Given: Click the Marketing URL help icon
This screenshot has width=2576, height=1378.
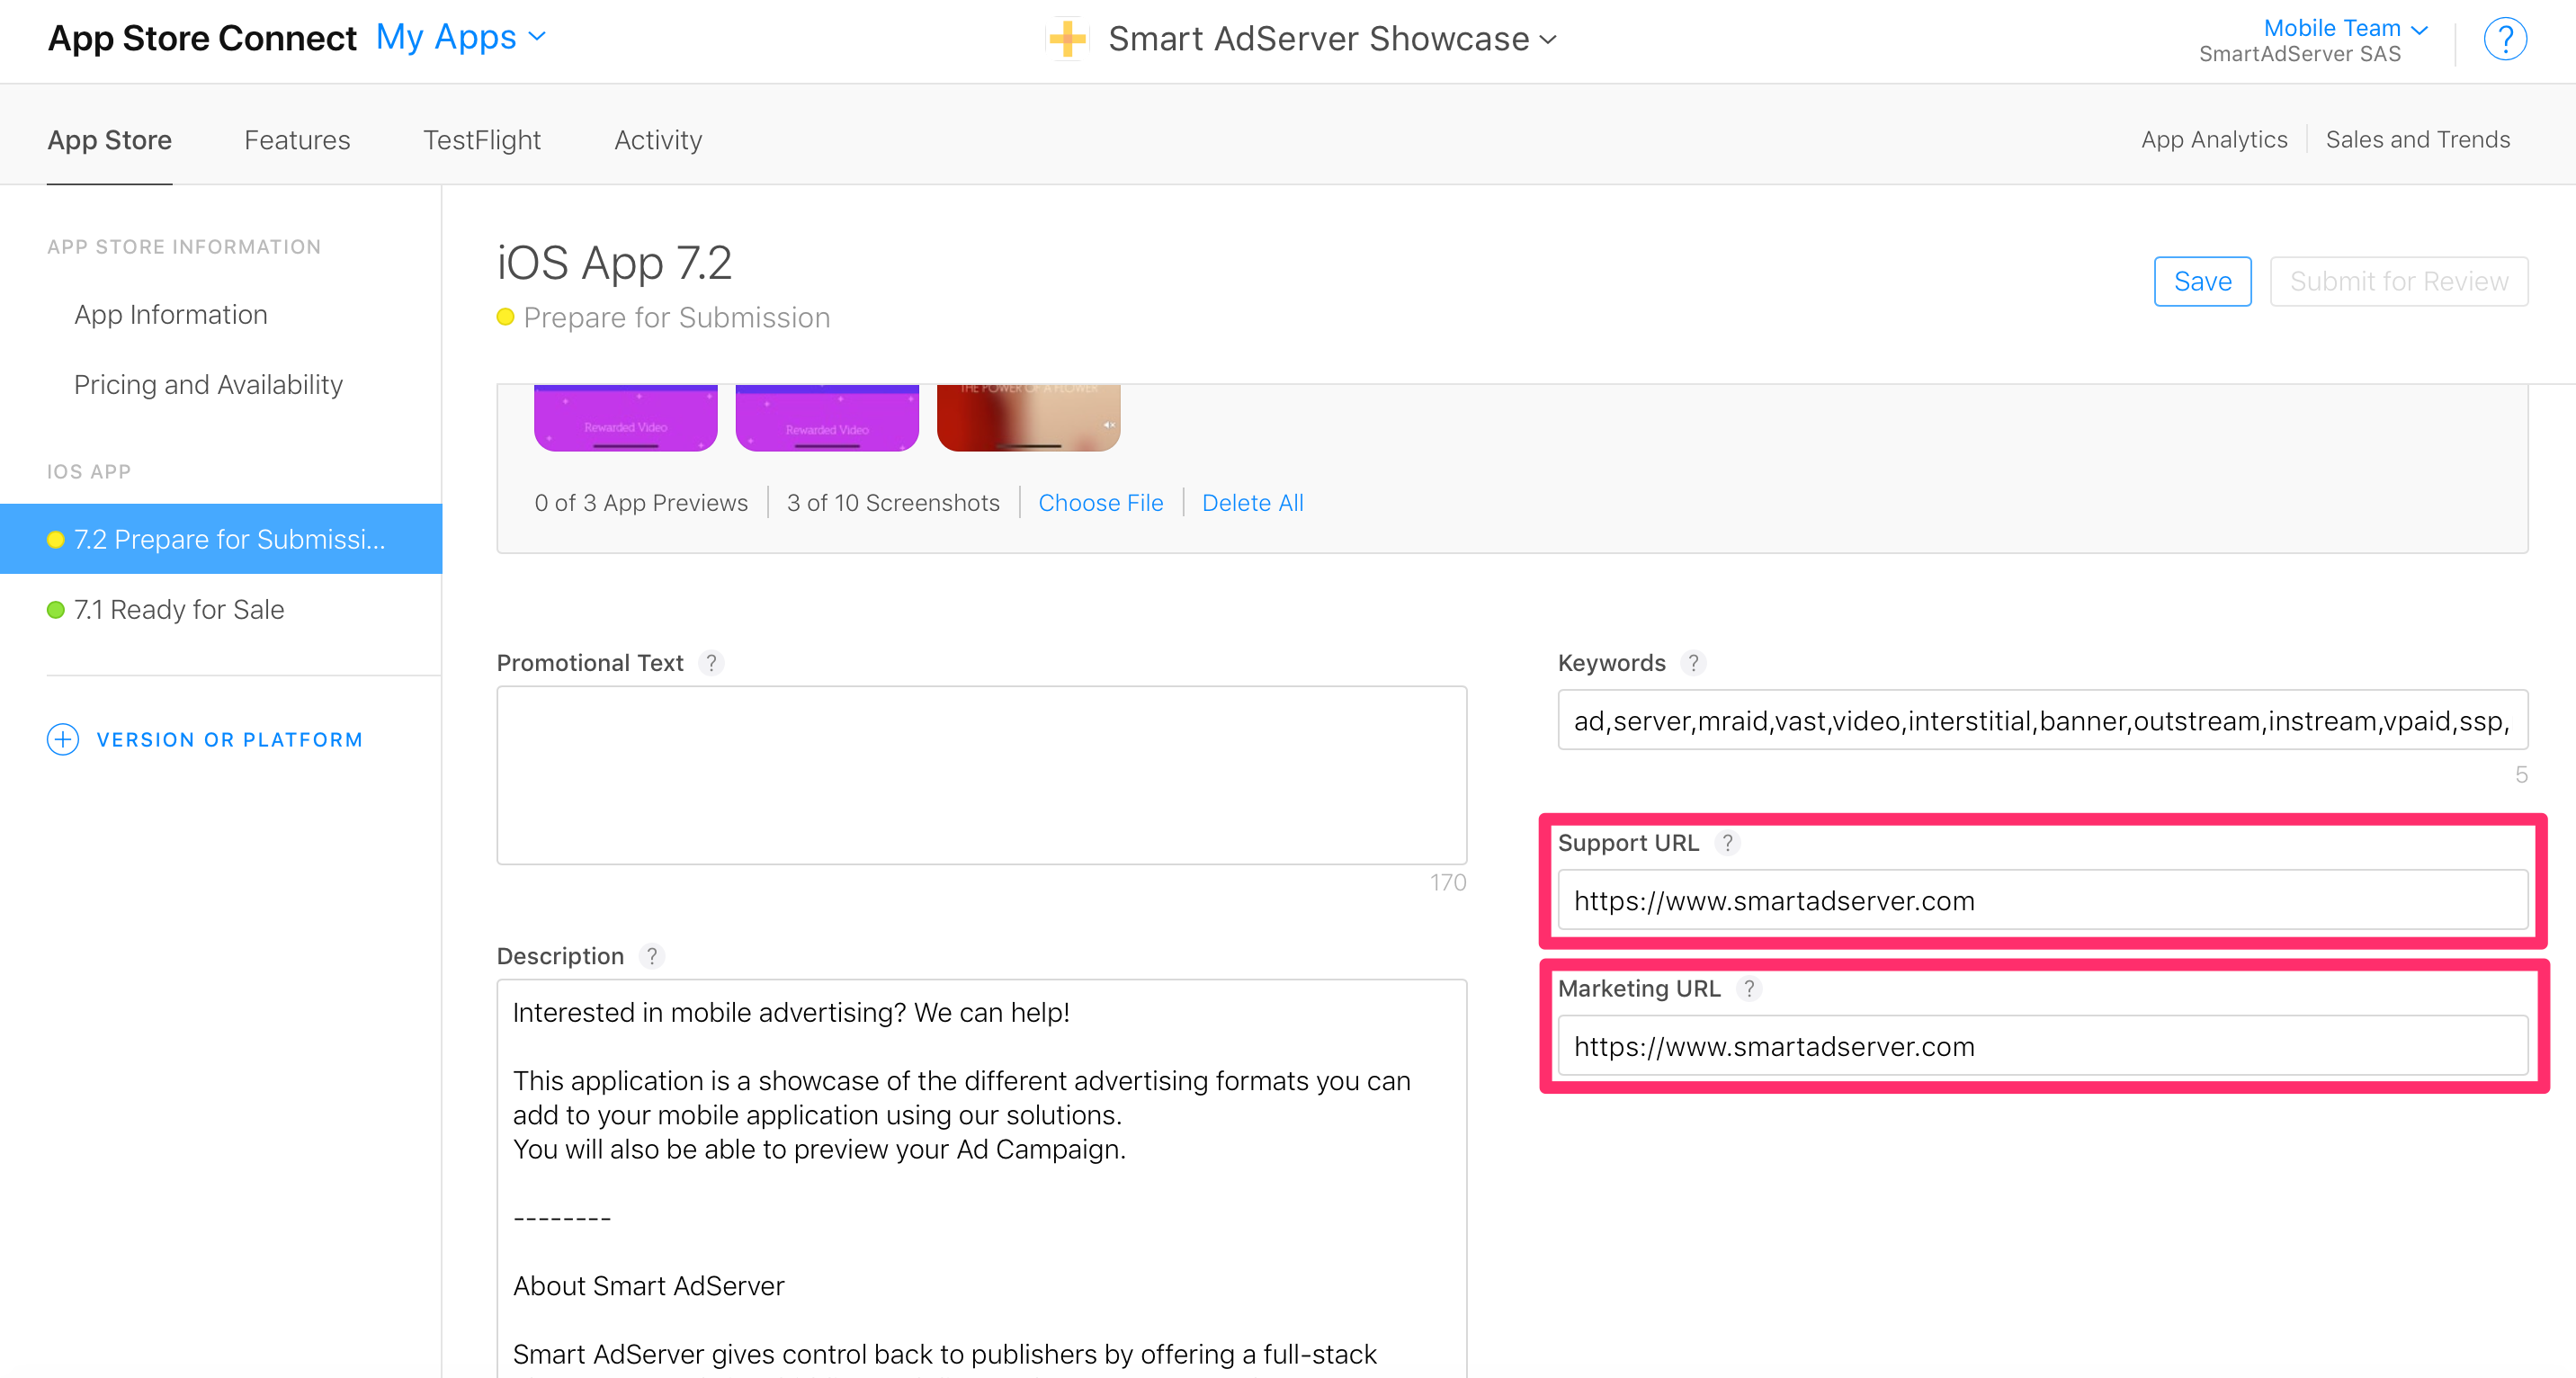Looking at the screenshot, I should pos(1749,988).
